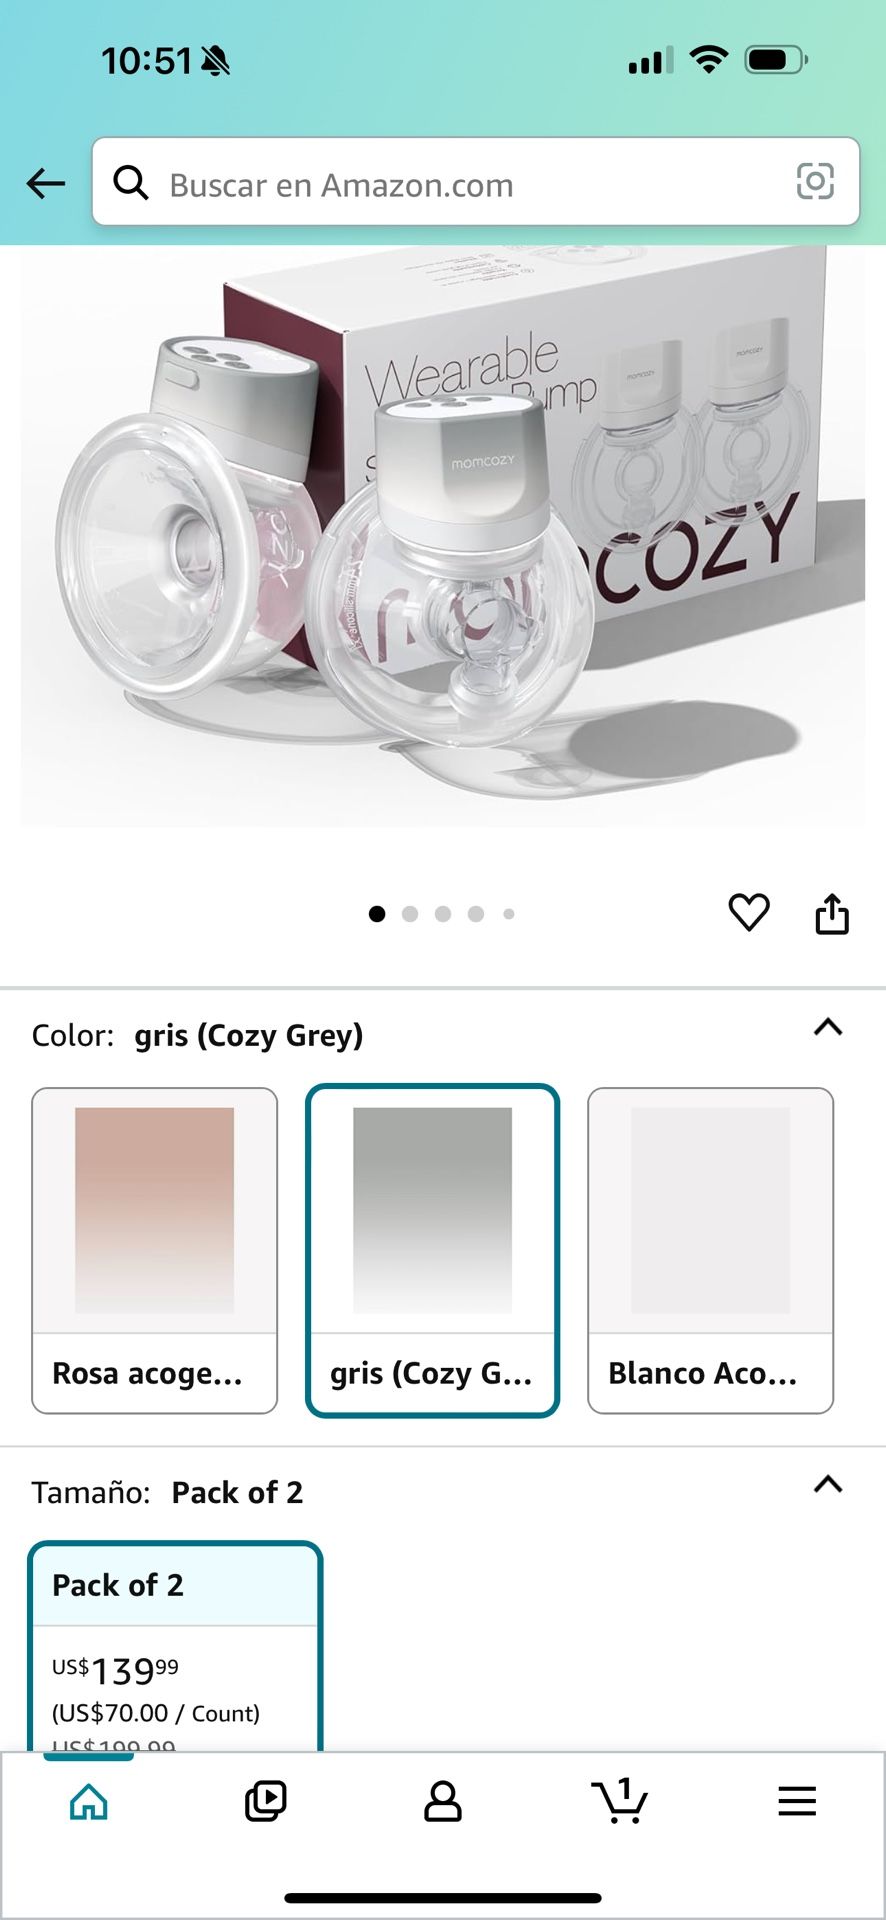Open the account profile icon
Viewport: 886px width, 1920px height.
click(443, 1802)
